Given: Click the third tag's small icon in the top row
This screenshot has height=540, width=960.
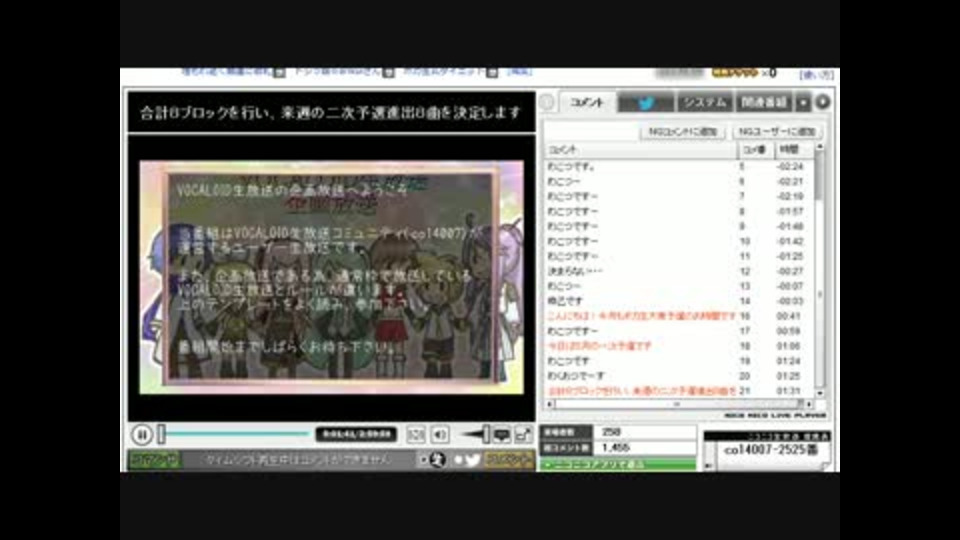Looking at the screenshot, I should click(x=492, y=72).
